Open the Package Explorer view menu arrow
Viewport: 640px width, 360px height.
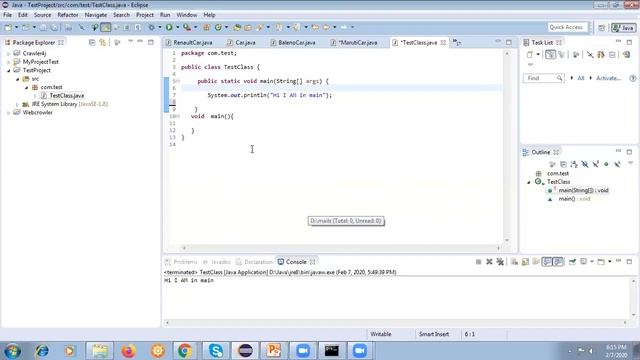(130, 42)
